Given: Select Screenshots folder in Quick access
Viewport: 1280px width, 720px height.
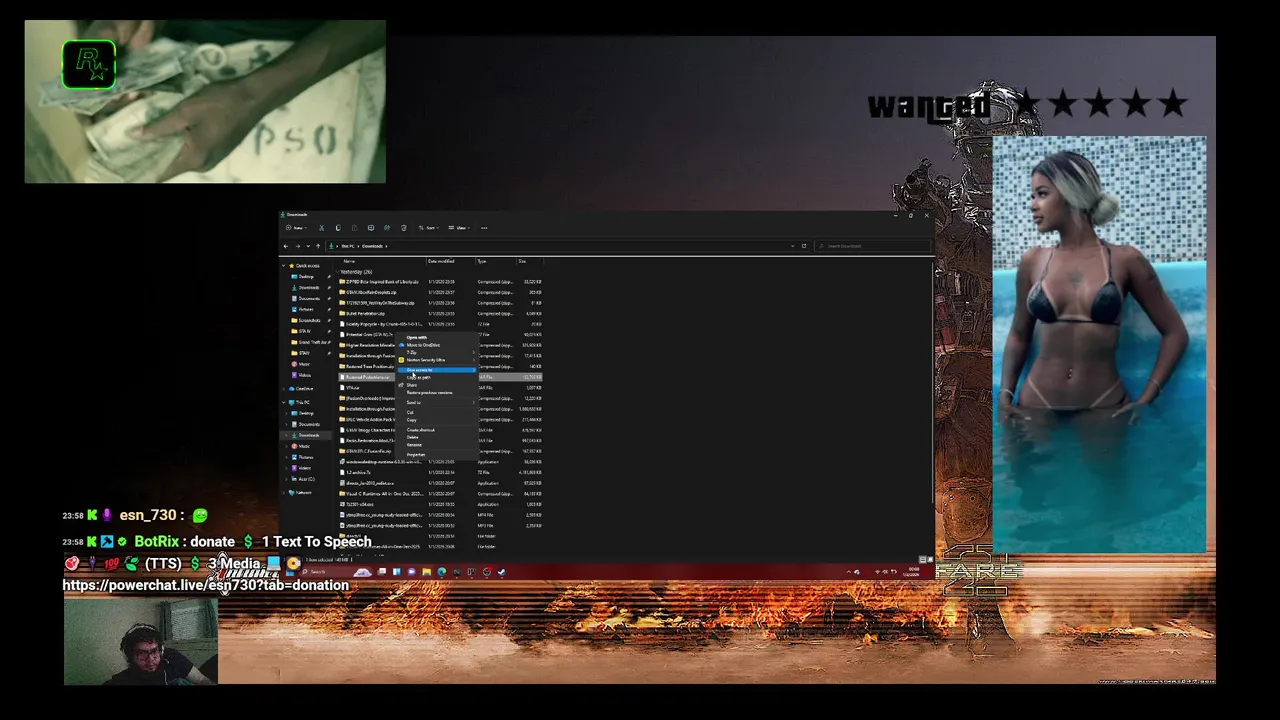Looking at the screenshot, I should (310, 320).
